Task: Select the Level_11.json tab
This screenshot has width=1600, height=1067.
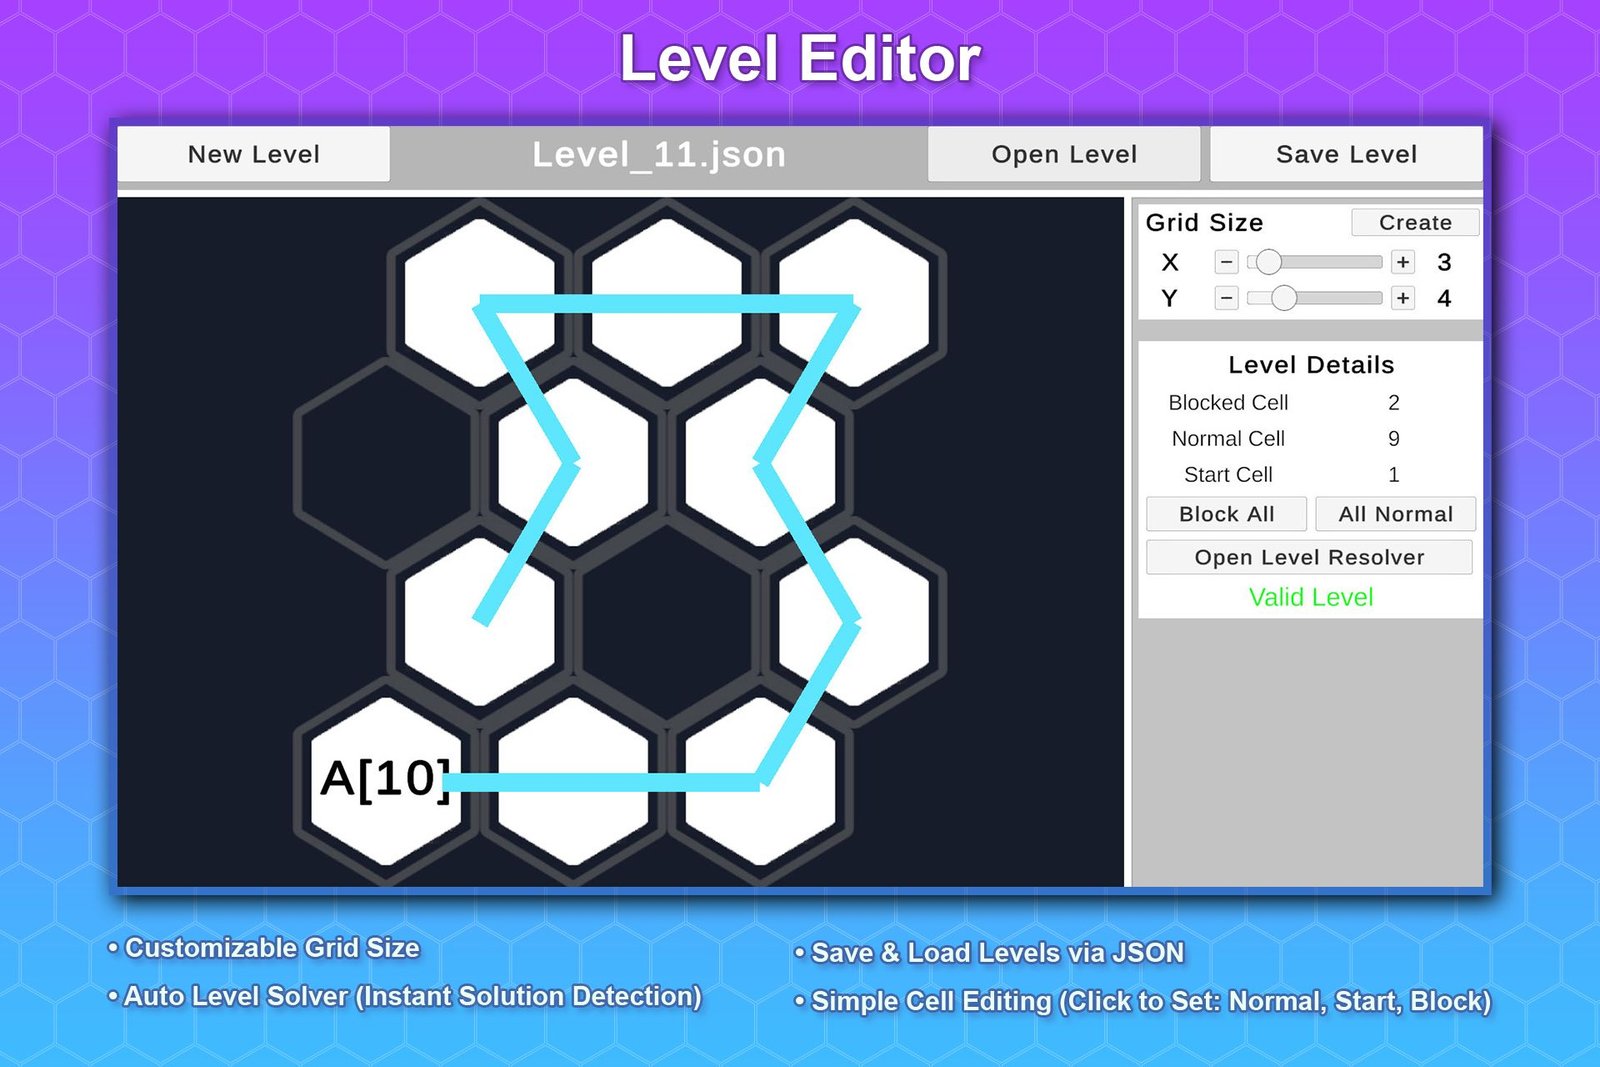Action: 659,154
